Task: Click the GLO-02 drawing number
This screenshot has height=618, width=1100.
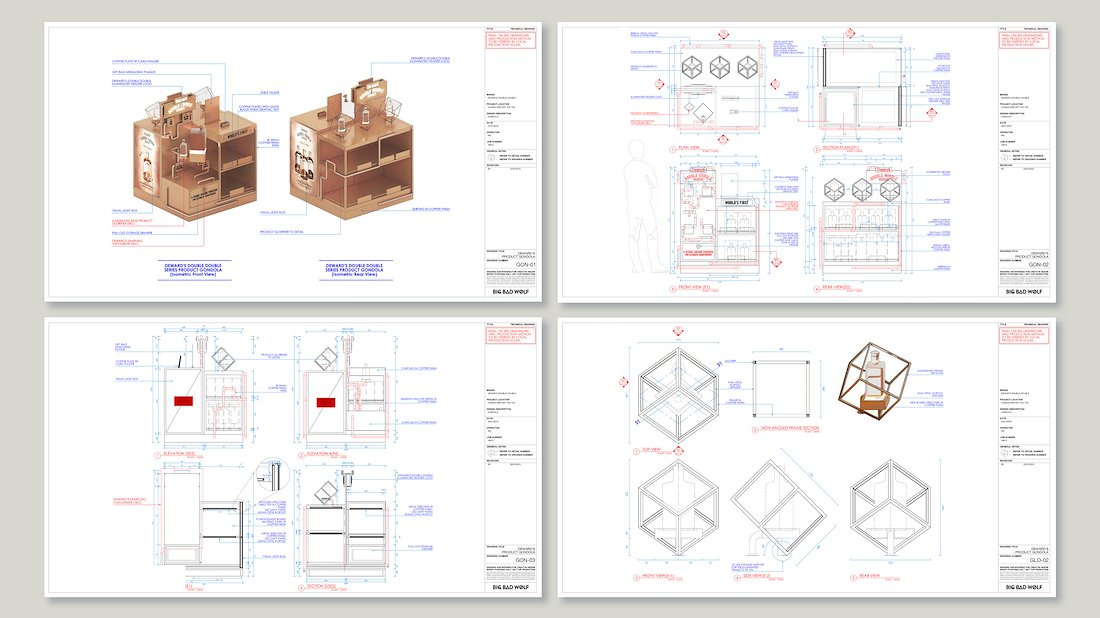Action: pos(1039,560)
